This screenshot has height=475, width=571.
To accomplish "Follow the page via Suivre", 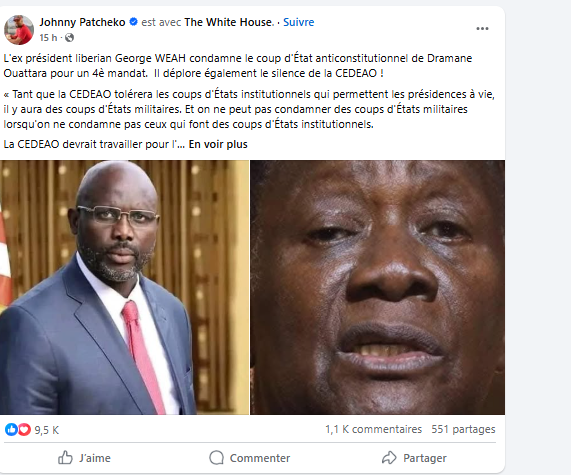I will 299,22.
